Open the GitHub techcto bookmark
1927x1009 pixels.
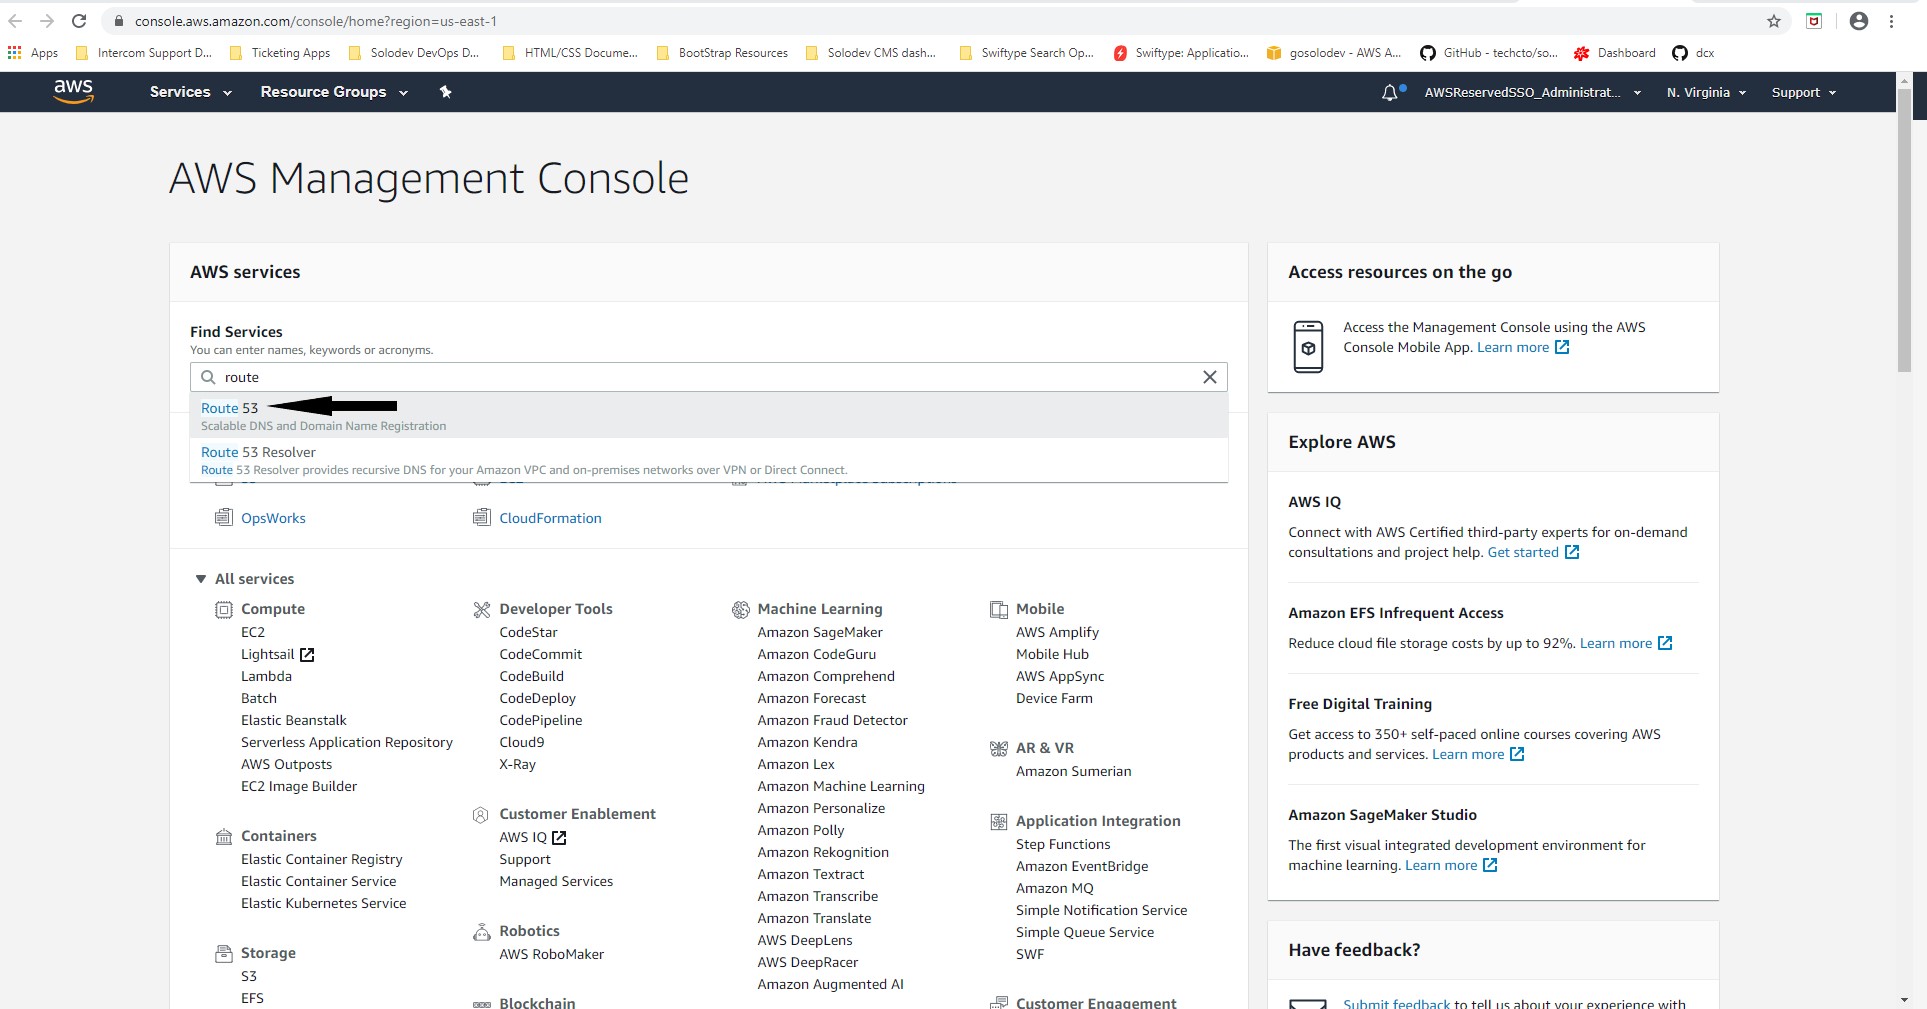pyautogui.click(x=1488, y=53)
